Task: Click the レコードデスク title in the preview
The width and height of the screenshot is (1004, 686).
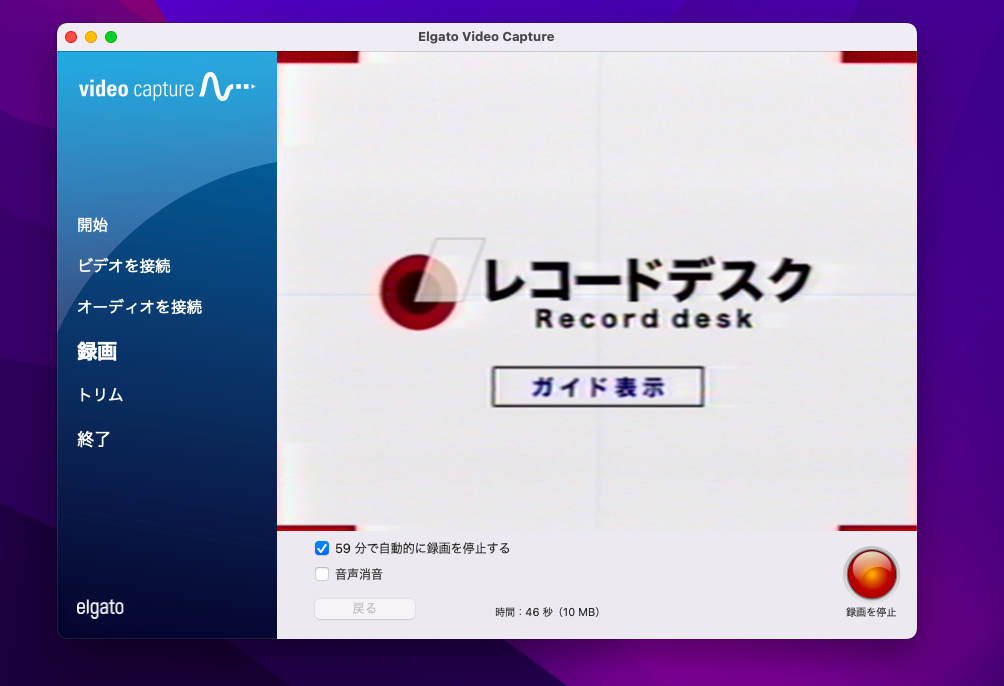Action: pyautogui.click(x=645, y=280)
